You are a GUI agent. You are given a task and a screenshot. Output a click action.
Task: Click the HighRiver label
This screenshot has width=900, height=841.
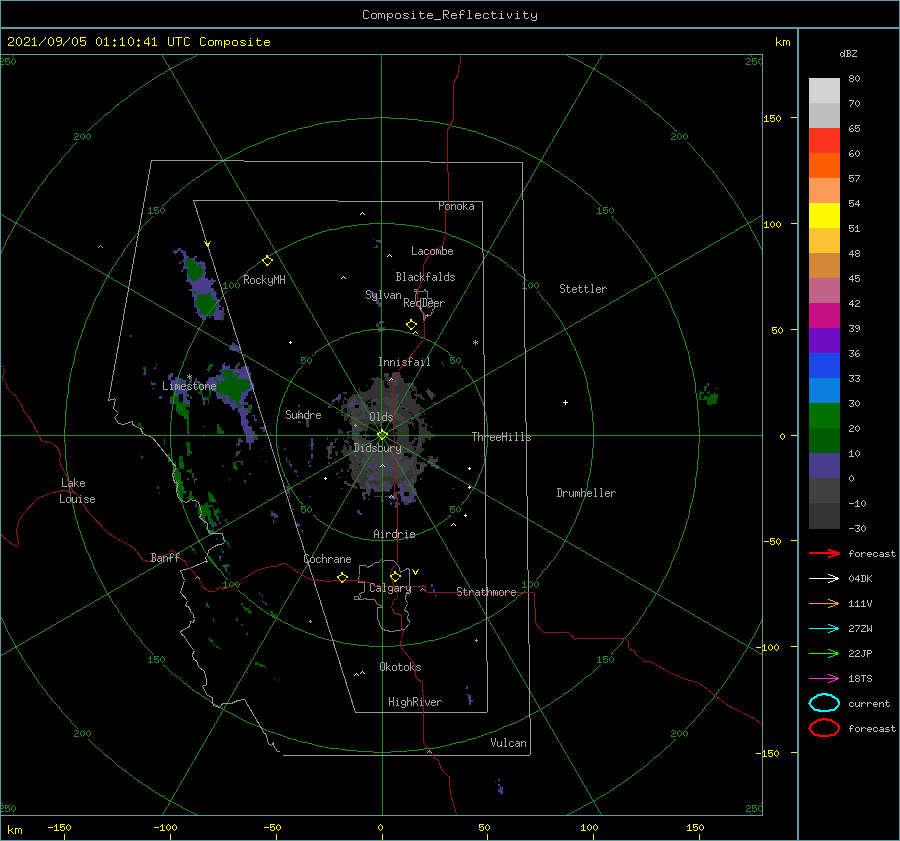pos(415,702)
